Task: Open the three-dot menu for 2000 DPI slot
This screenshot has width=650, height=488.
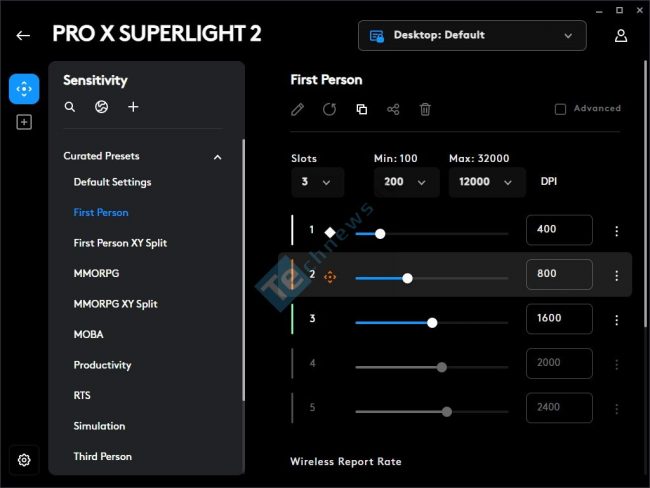Action: pos(616,364)
